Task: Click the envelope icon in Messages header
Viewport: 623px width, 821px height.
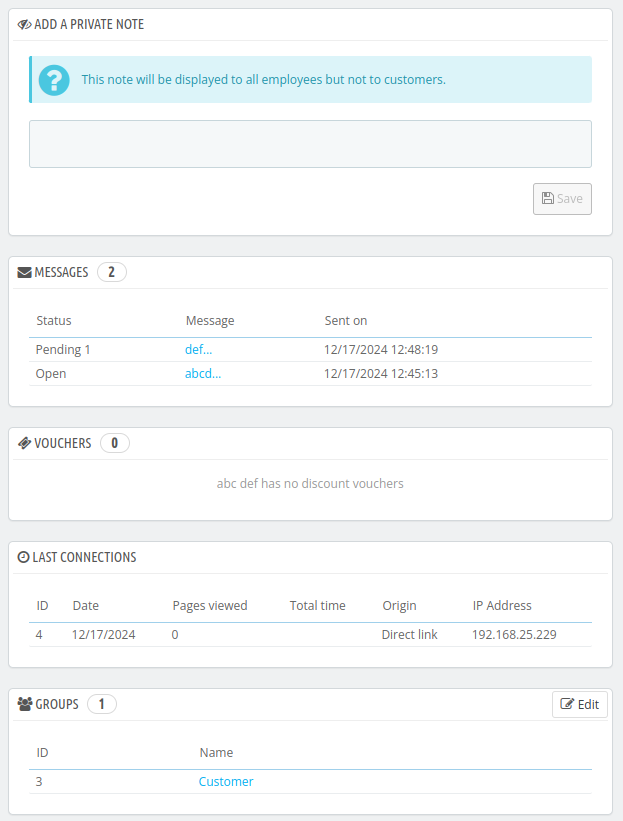Action: 25,272
